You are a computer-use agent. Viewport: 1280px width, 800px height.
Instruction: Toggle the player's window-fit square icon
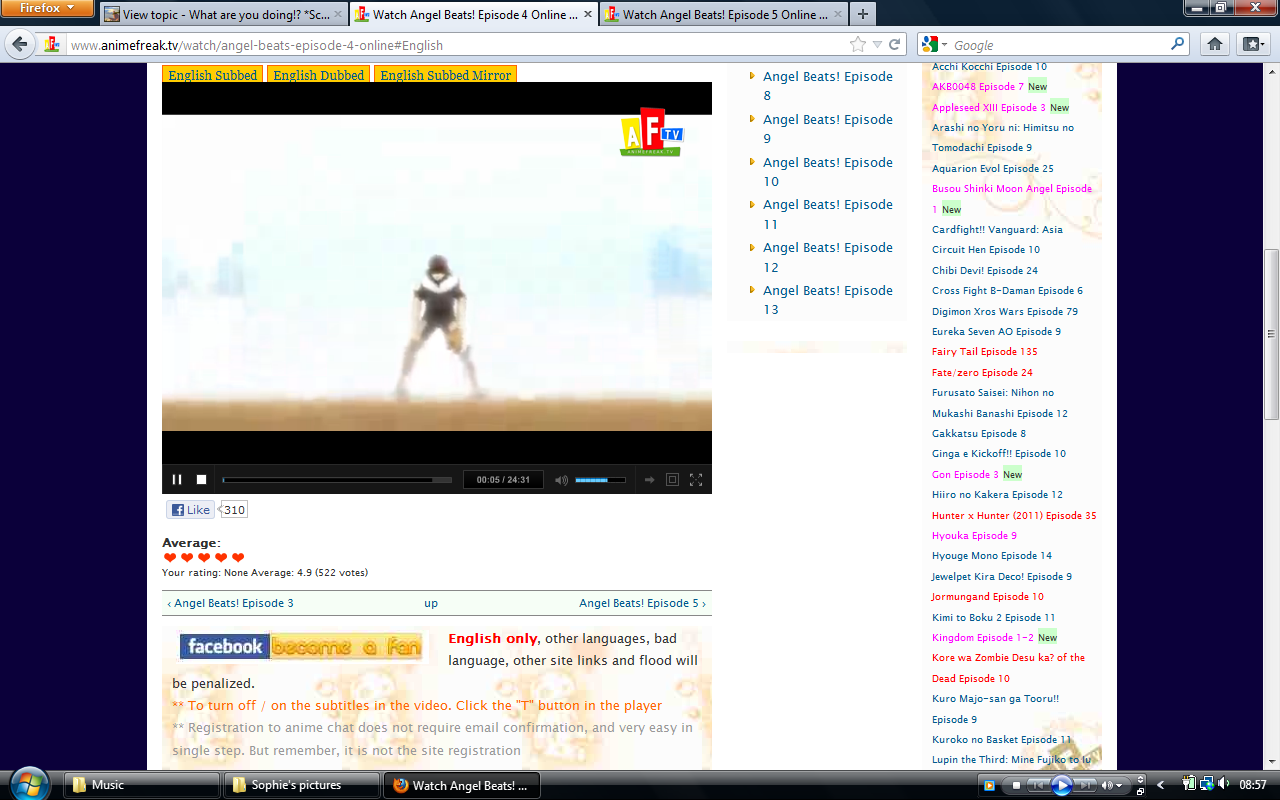pyautogui.click(x=672, y=480)
